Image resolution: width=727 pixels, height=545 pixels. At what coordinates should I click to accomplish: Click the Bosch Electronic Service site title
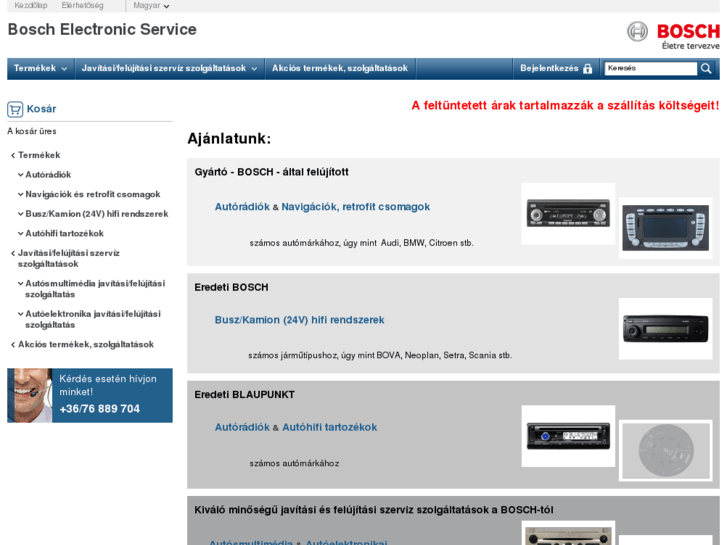(x=102, y=29)
